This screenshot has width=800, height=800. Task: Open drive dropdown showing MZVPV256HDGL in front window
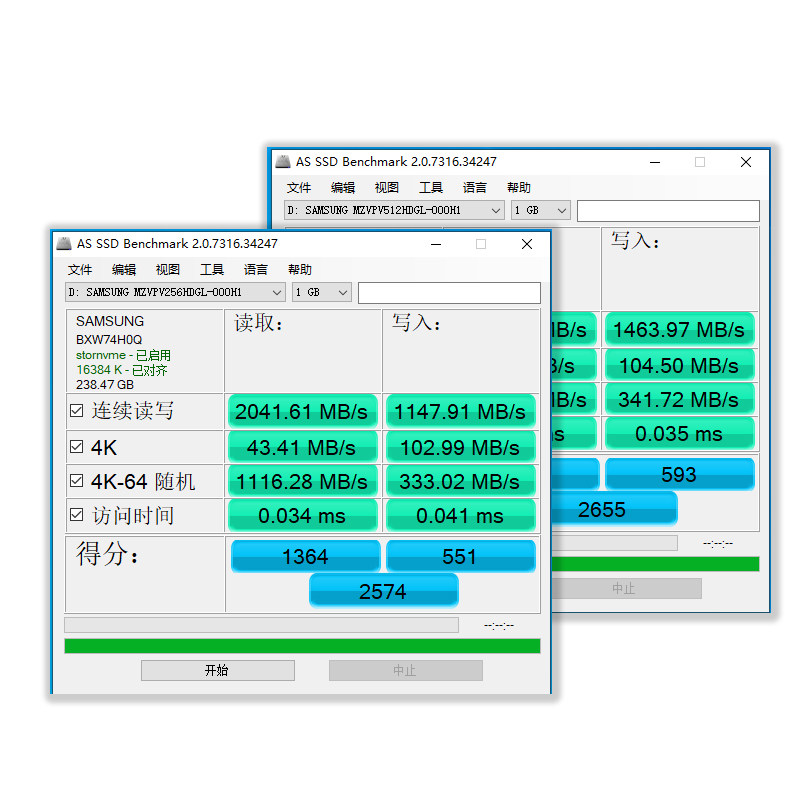click(175, 292)
